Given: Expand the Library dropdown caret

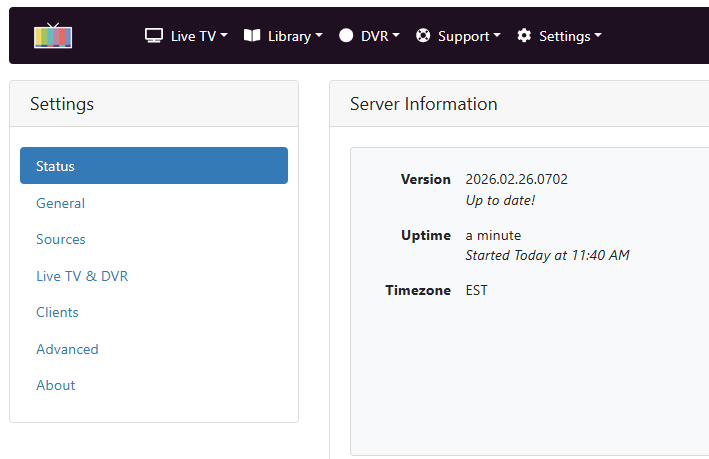Looking at the screenshot, I should click(x=319, y=36).
